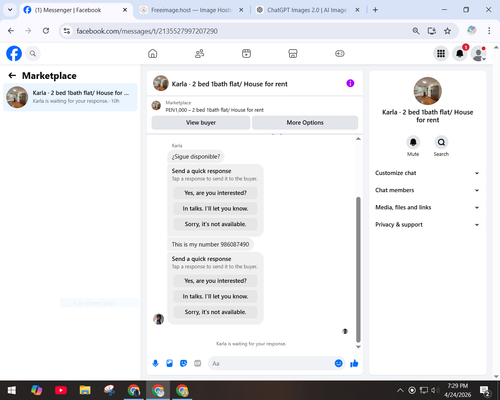Image resolution: width=500 pixels, height=400 pixels.
Task: Click the back arrow beside Marketplace
Action: (x=12, y=76)
